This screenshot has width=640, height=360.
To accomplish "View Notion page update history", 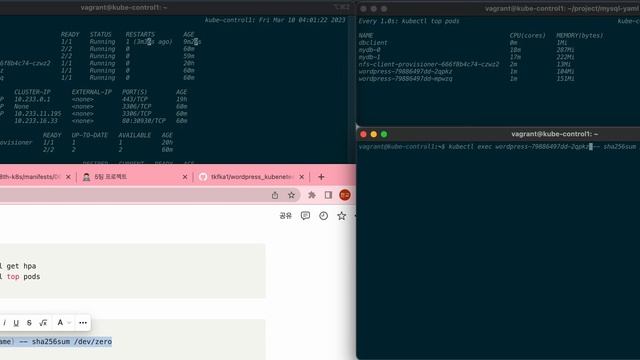I will coord(323,216).
